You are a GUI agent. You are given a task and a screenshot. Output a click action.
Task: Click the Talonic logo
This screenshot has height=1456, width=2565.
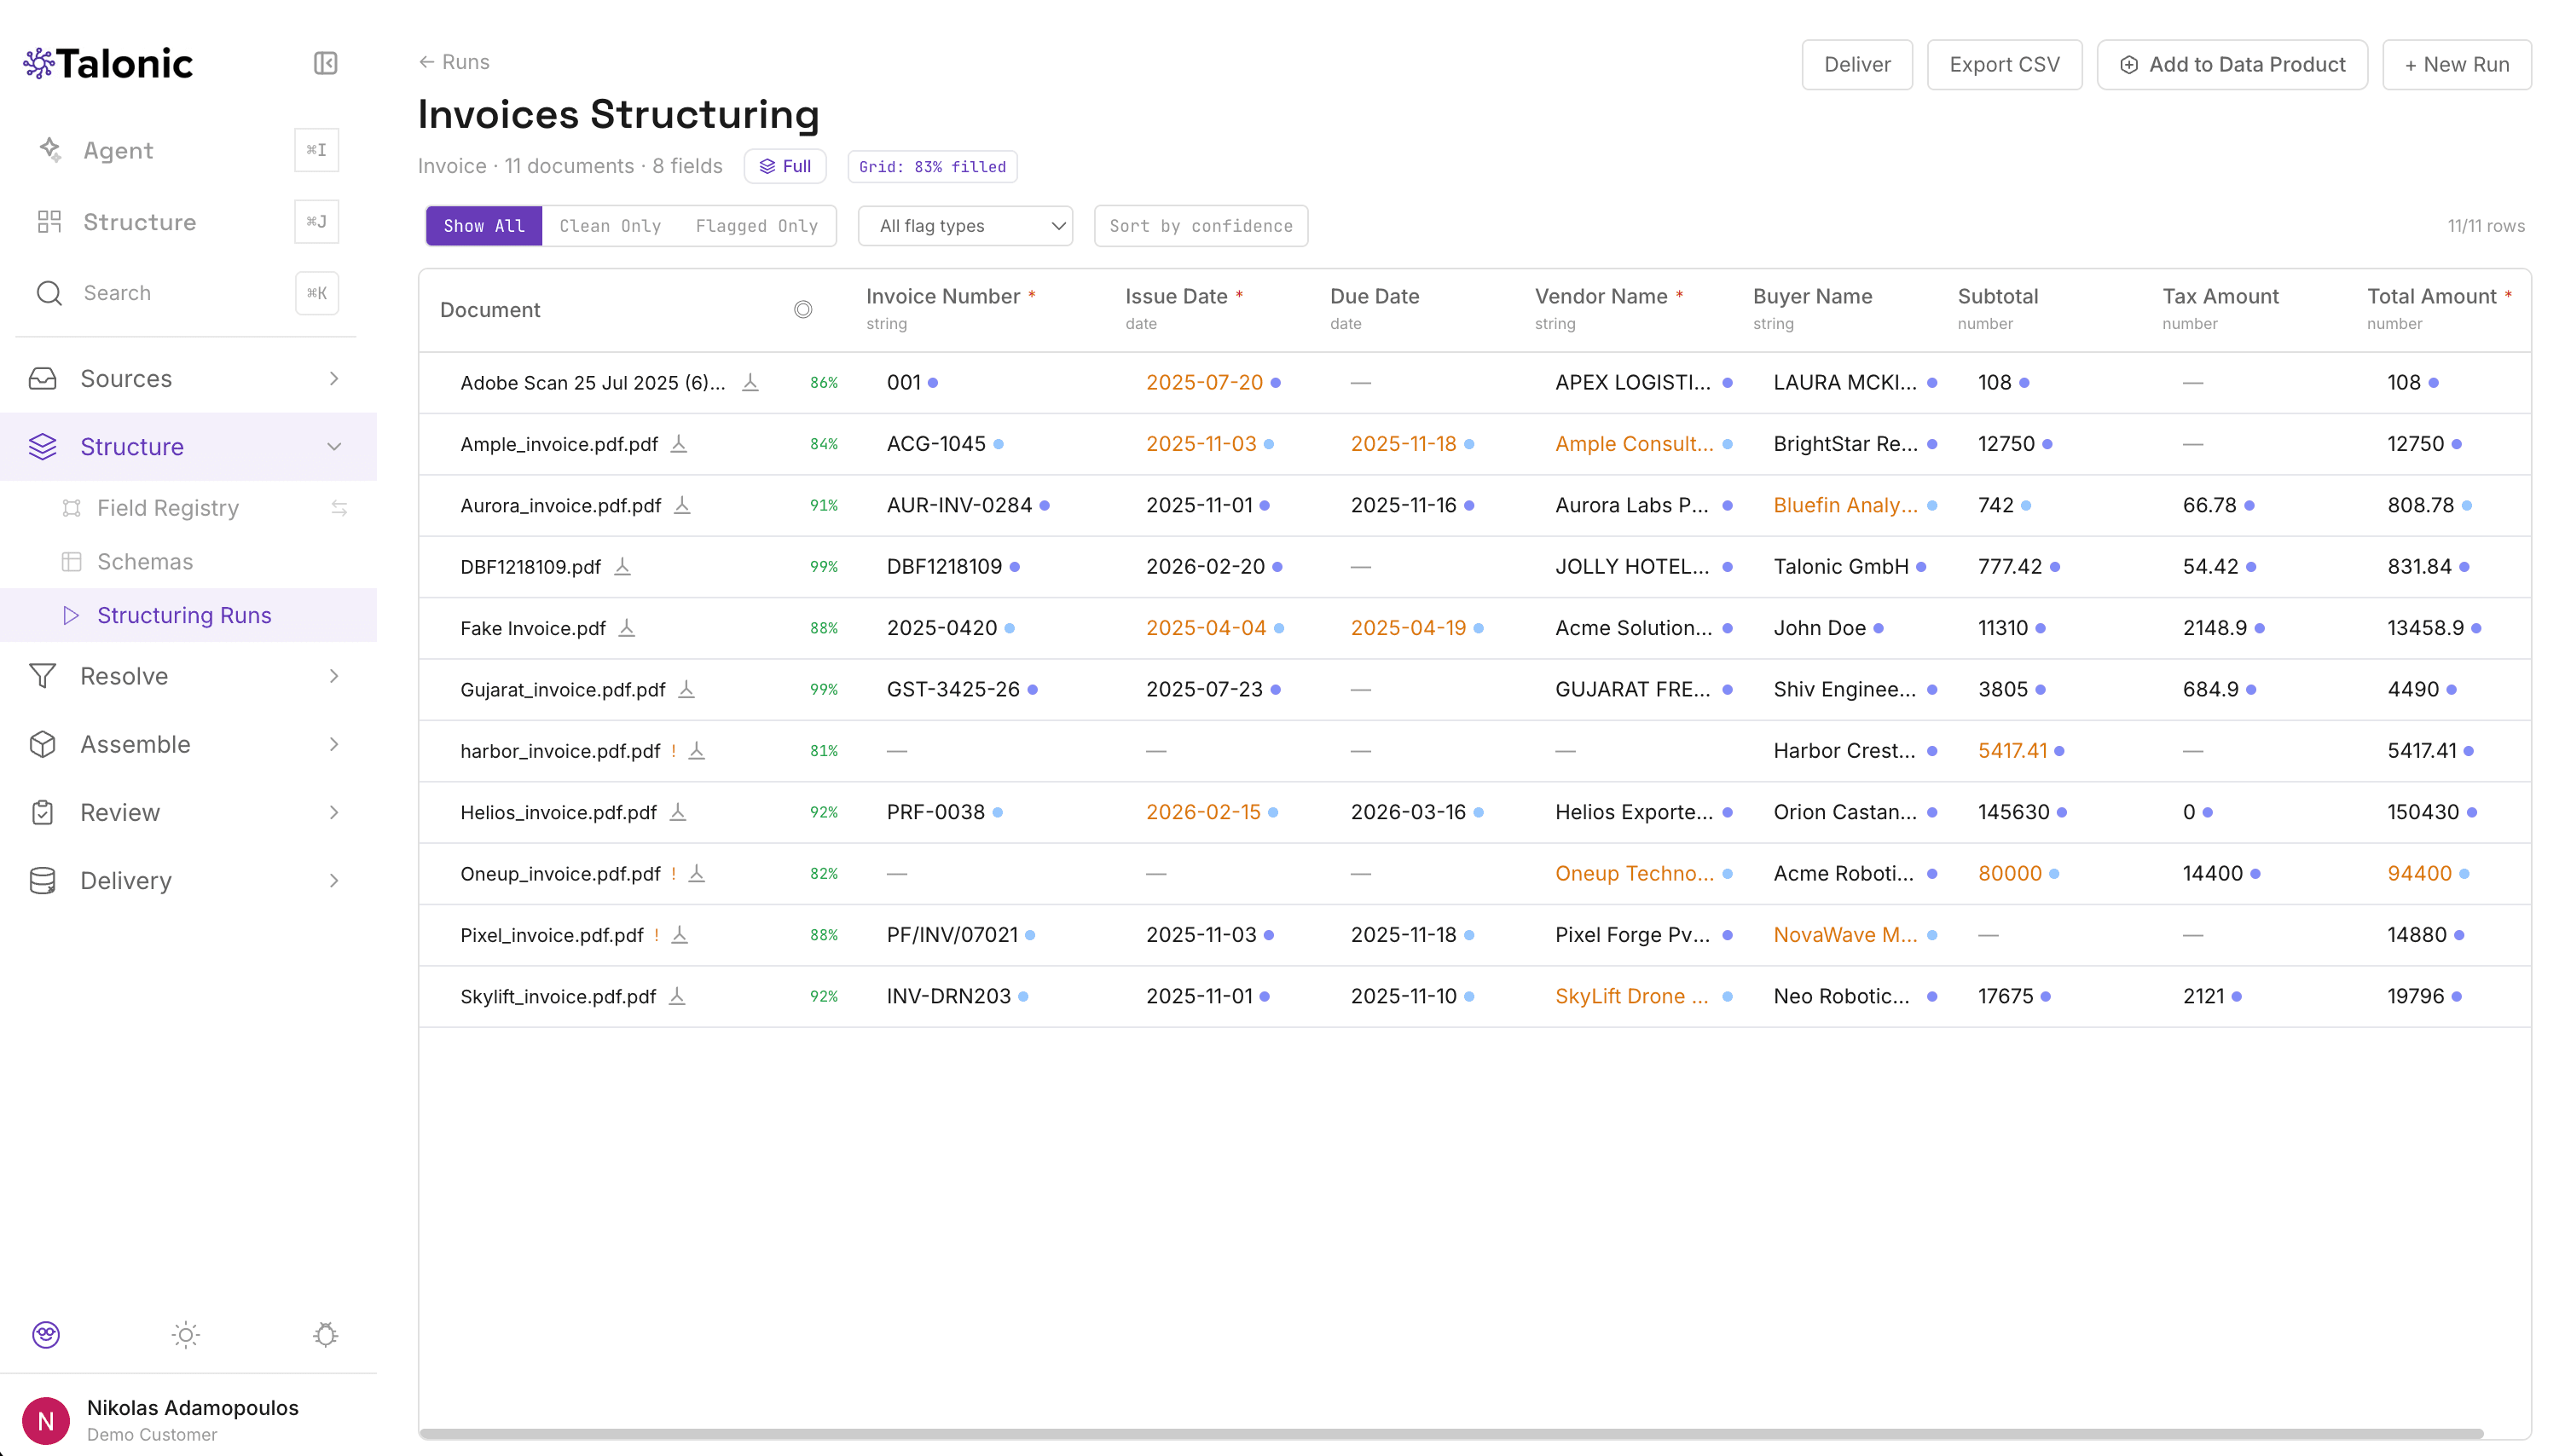(108, 63)
